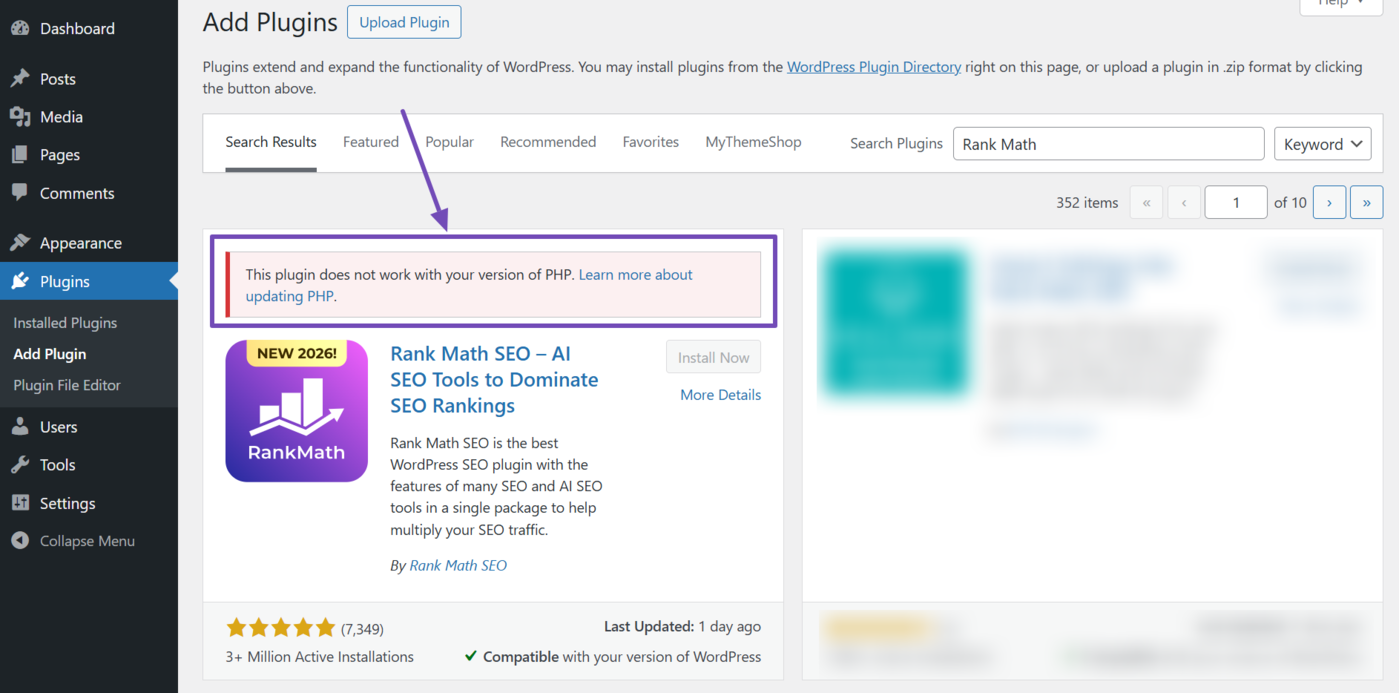Click the Plugins plug icon
The height and width of the screenshot is (693, 1399).
click(20, 281)
